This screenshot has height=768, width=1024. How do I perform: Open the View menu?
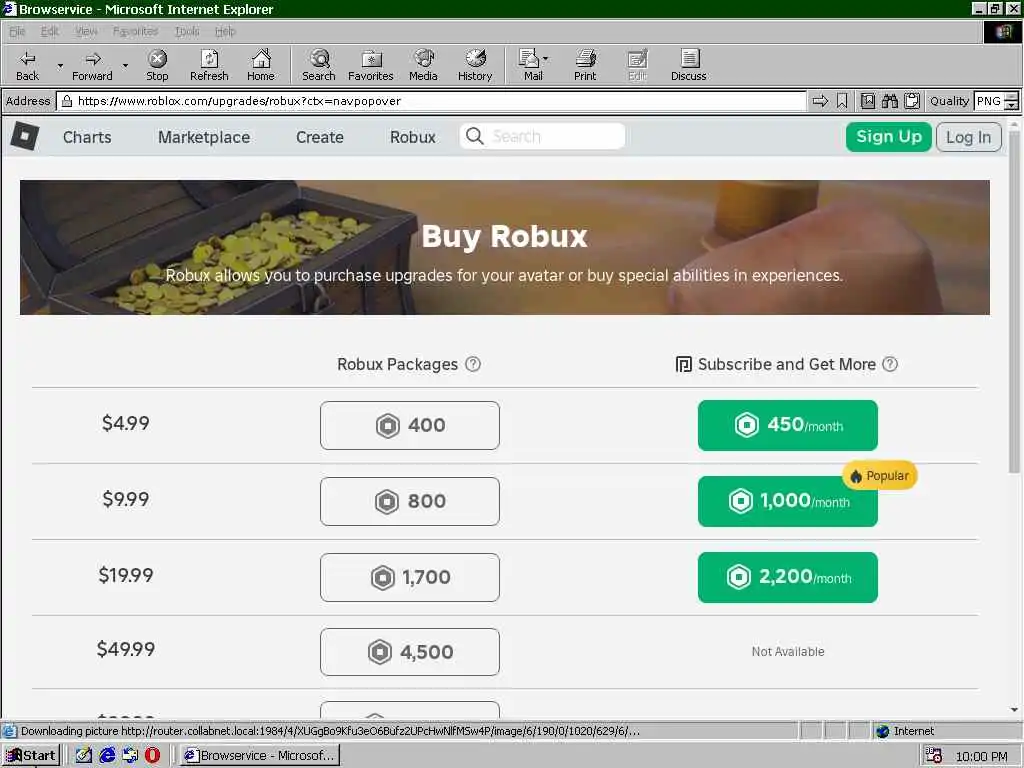(86, 31)
